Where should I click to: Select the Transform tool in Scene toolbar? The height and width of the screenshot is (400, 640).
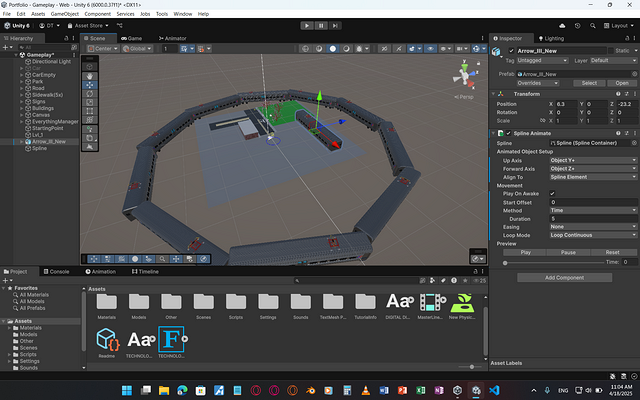[x=90, y=120]
